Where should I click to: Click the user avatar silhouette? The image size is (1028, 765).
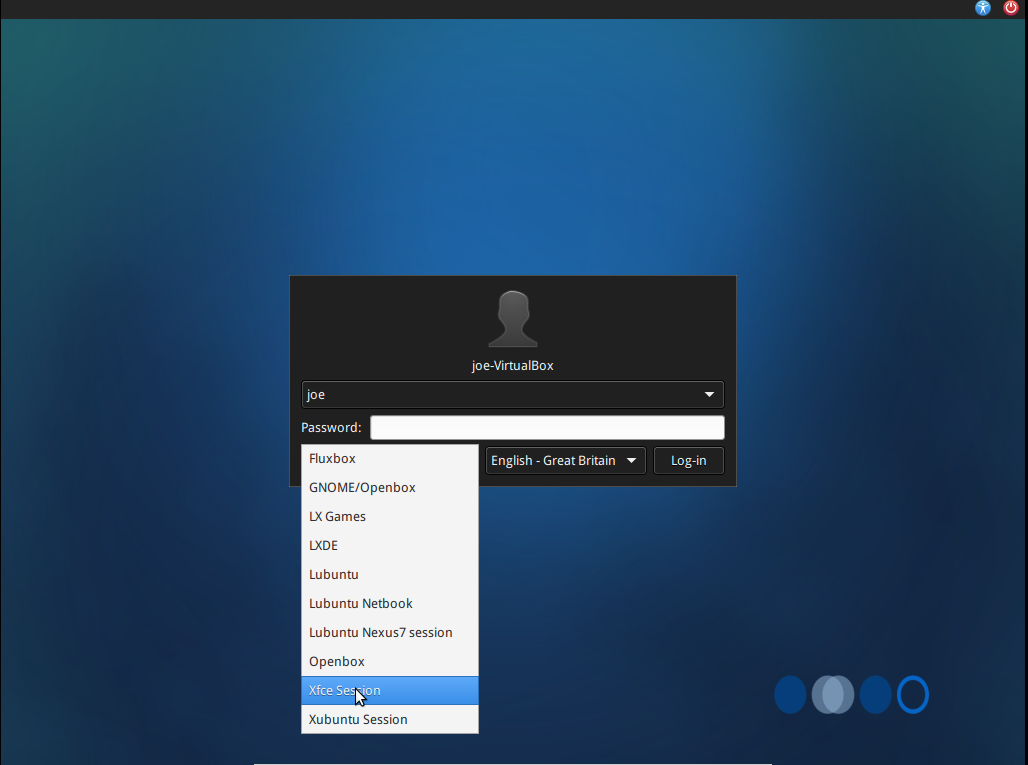point(513,319)
